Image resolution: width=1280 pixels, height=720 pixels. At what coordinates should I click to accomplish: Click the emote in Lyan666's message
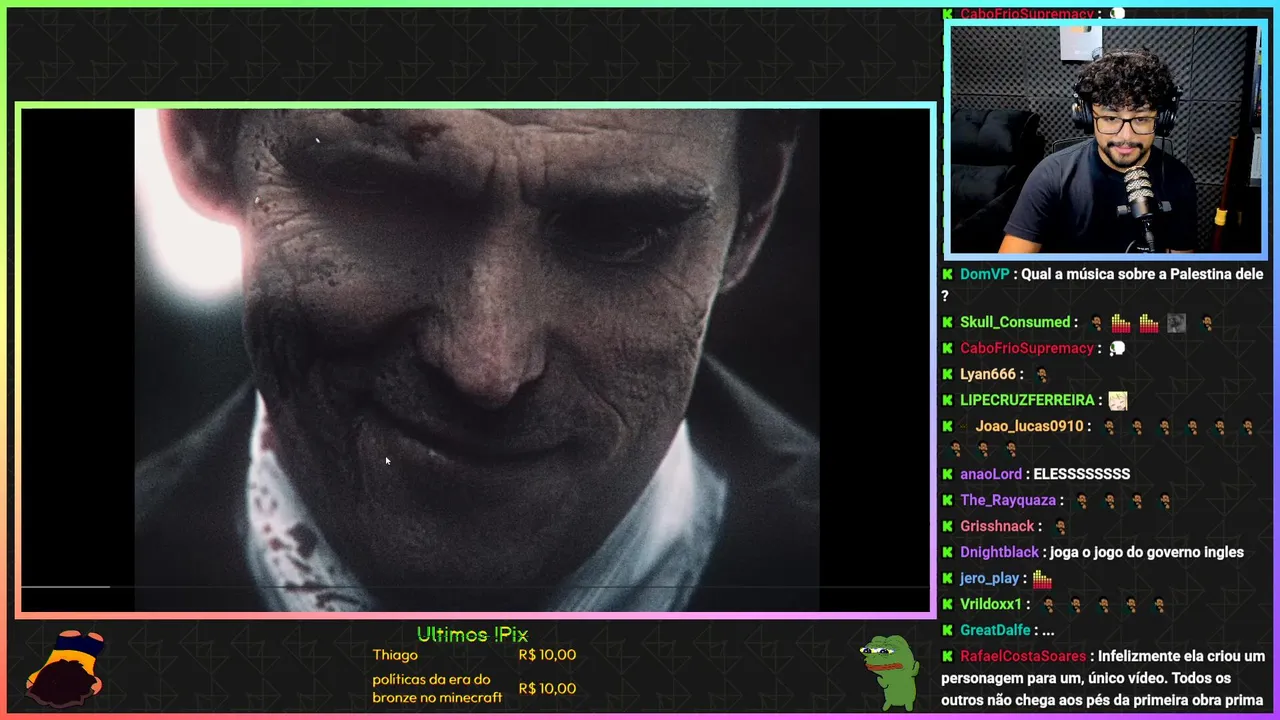(x=1041, y=375)
